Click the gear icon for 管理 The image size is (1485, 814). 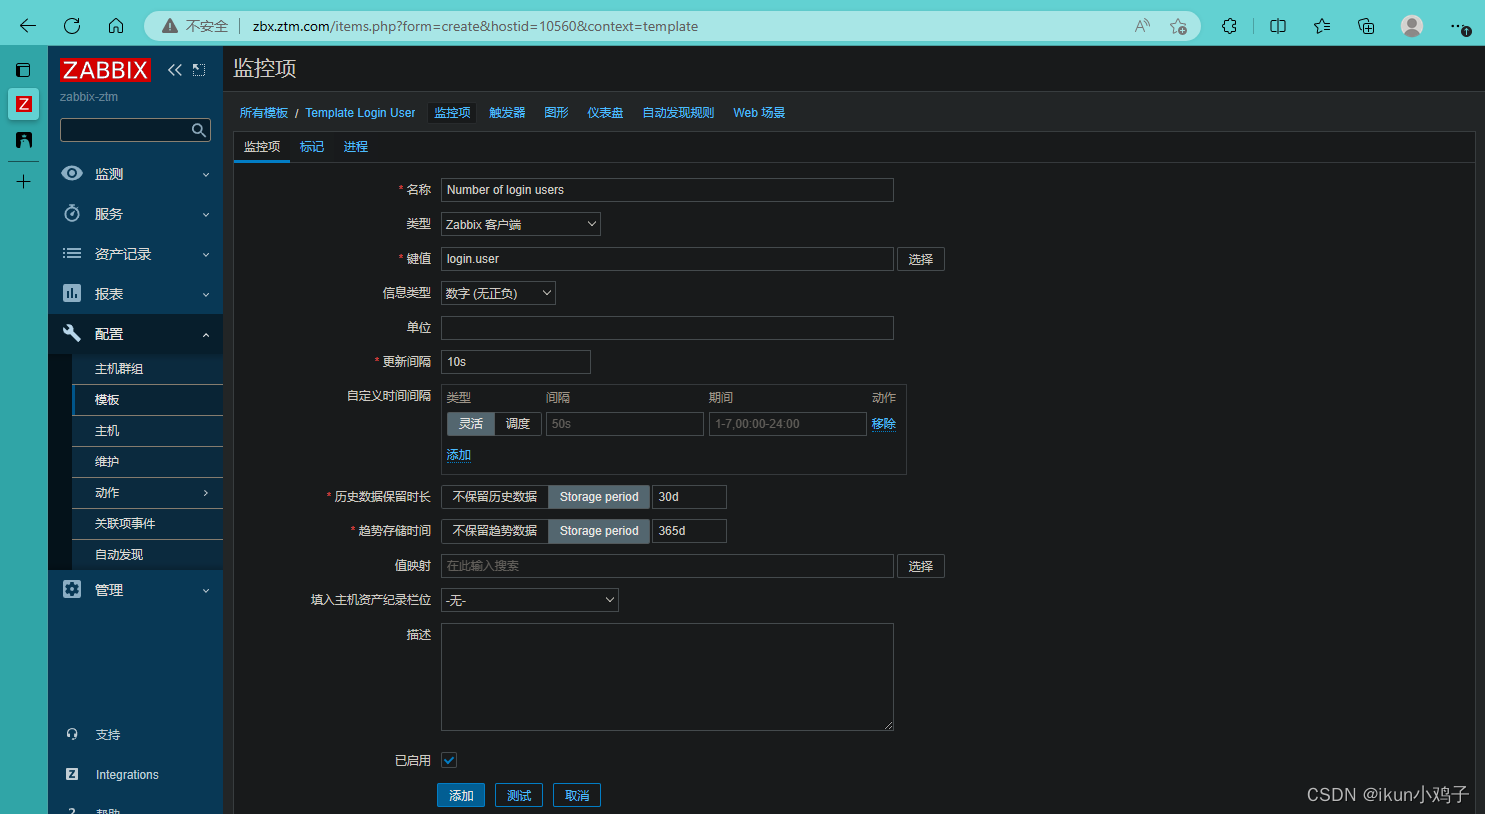pos(72,589)
